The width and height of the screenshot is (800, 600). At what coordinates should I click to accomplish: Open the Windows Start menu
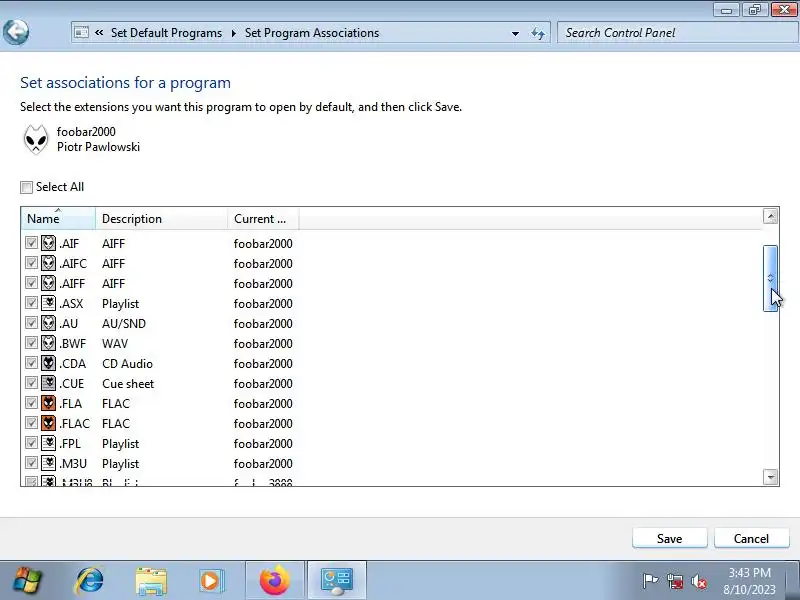pos(27,580)
